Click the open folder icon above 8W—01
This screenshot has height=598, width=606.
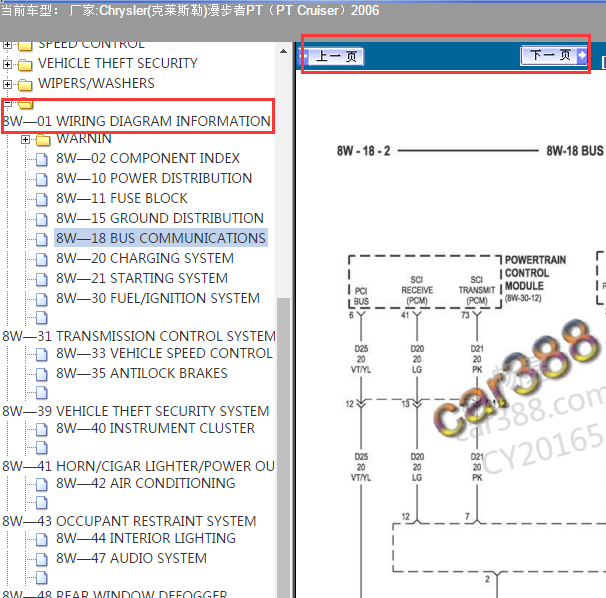(26, 104)
